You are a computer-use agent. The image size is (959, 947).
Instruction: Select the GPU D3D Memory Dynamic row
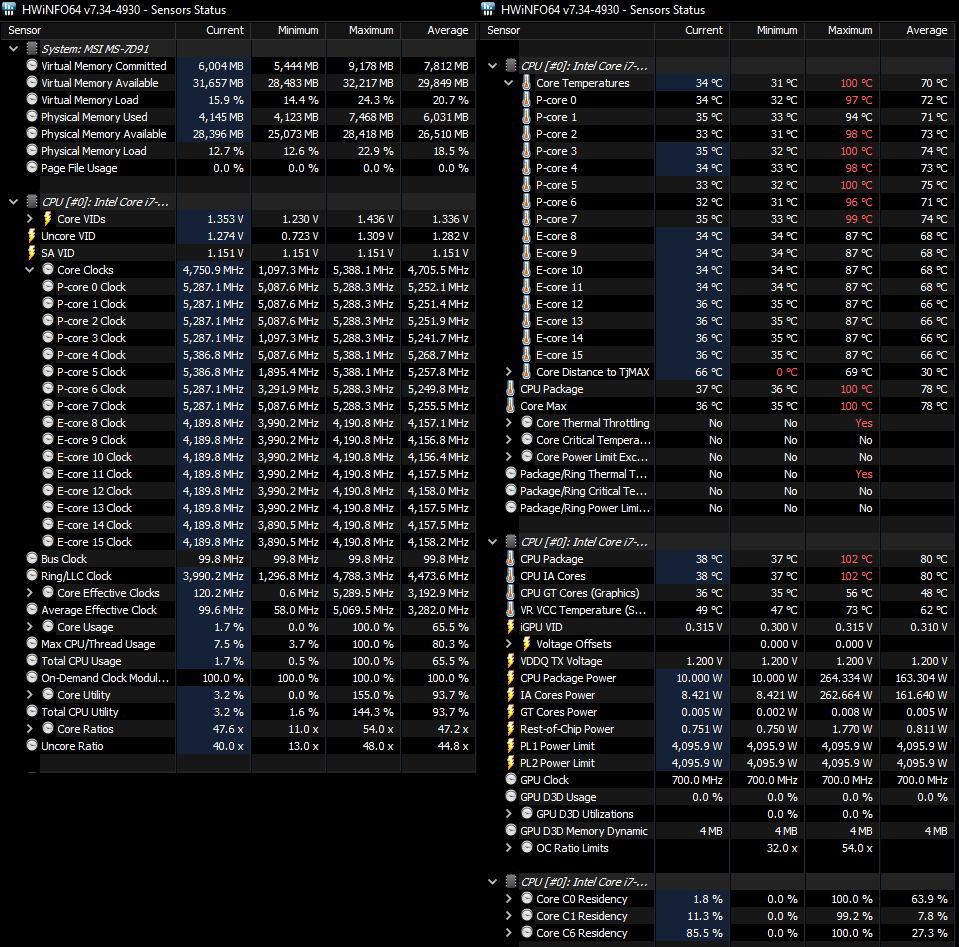[730, 831]
